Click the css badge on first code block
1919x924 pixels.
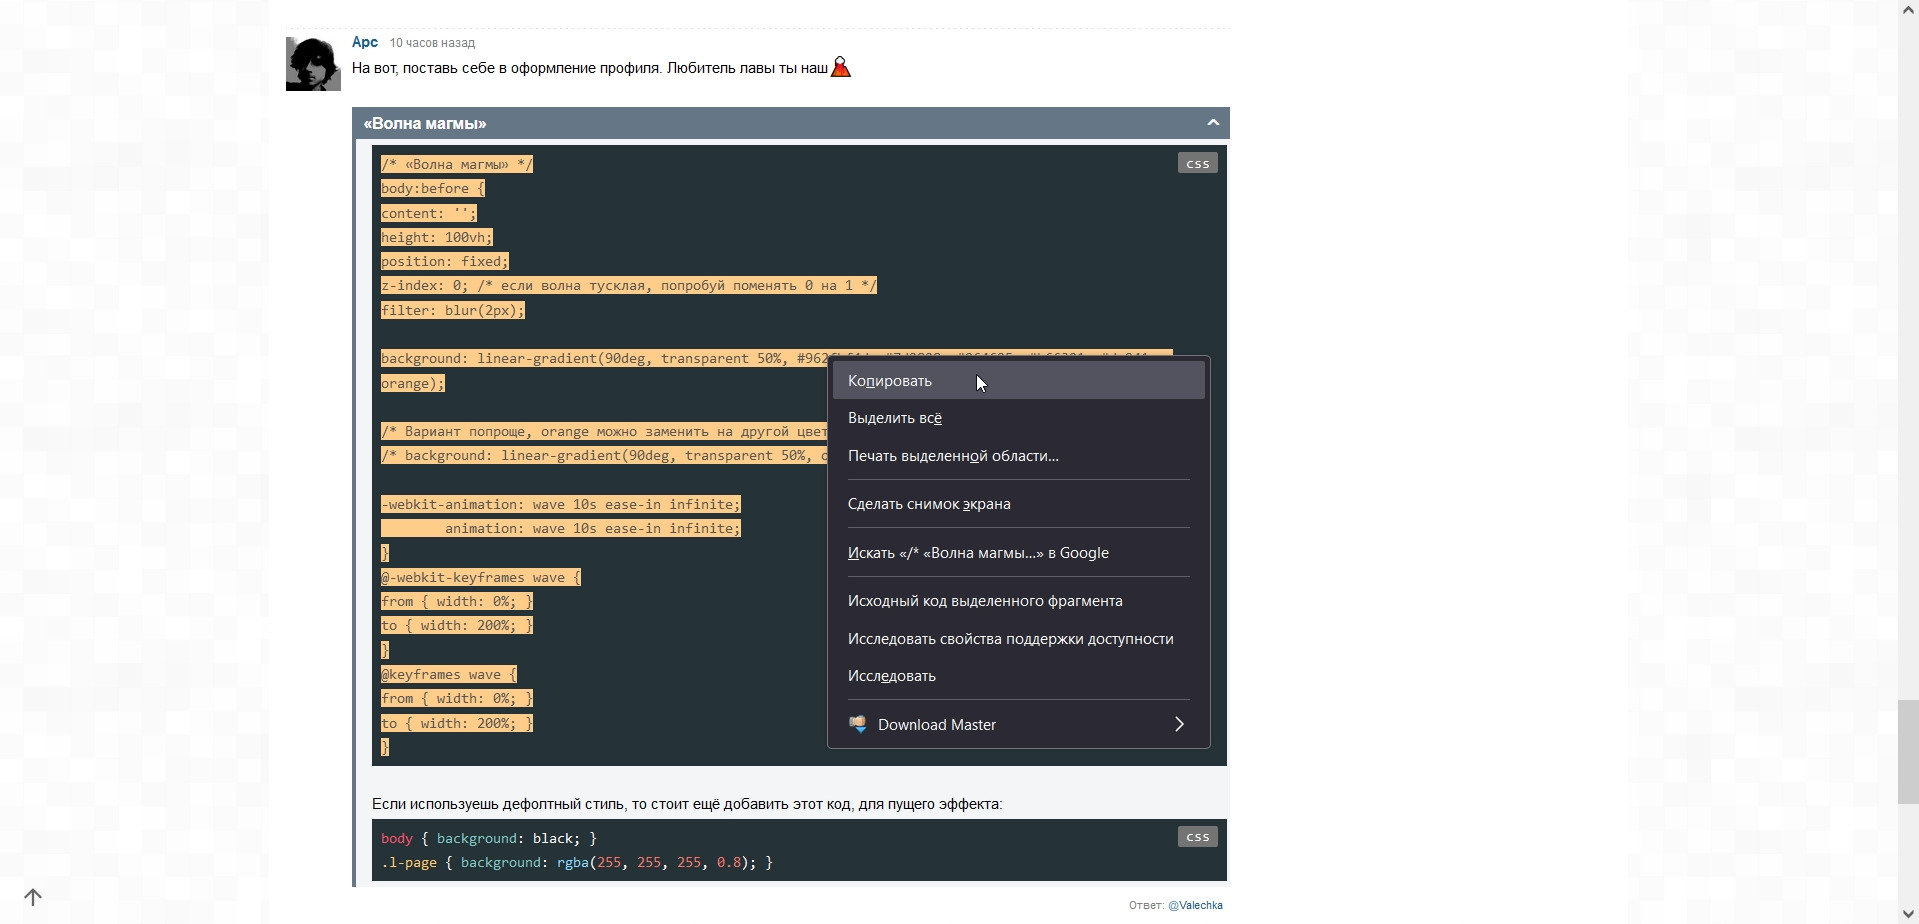click(x=1196, y=163)
